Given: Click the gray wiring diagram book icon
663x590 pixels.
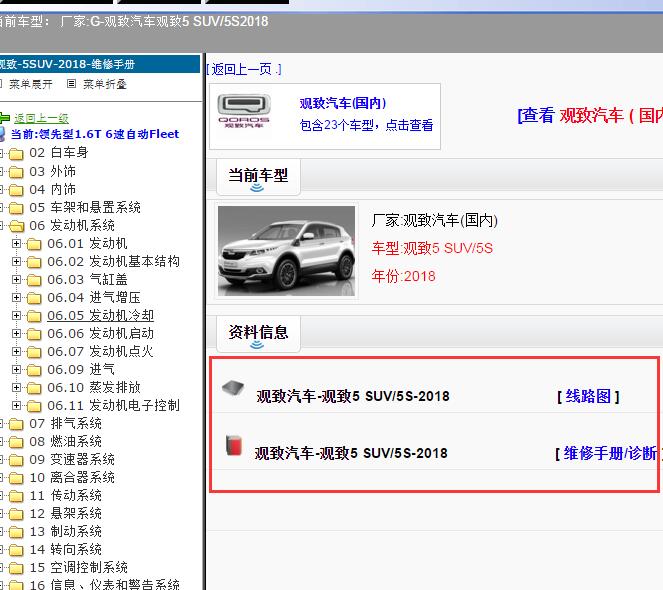Looking at the screenshot, I should (x=233, y=387).
